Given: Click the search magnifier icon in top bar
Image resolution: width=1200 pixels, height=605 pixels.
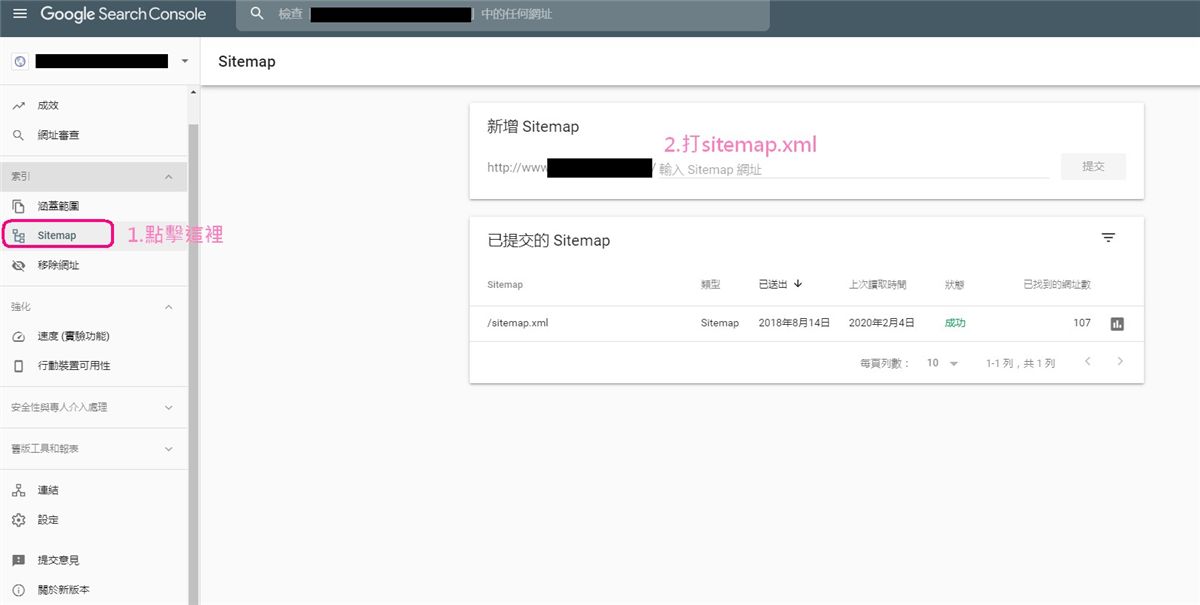Looking at the screenshot, I should tap(257, 14).
